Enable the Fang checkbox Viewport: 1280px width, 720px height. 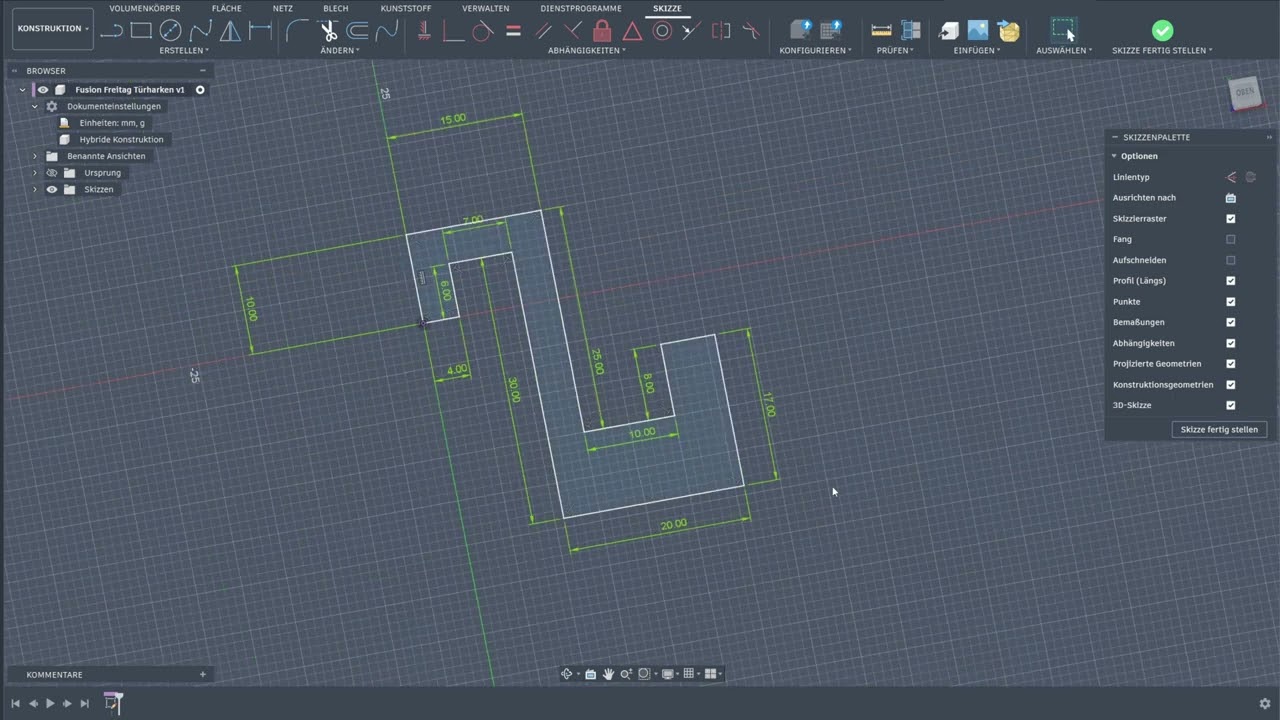[x=1231, y=239]
